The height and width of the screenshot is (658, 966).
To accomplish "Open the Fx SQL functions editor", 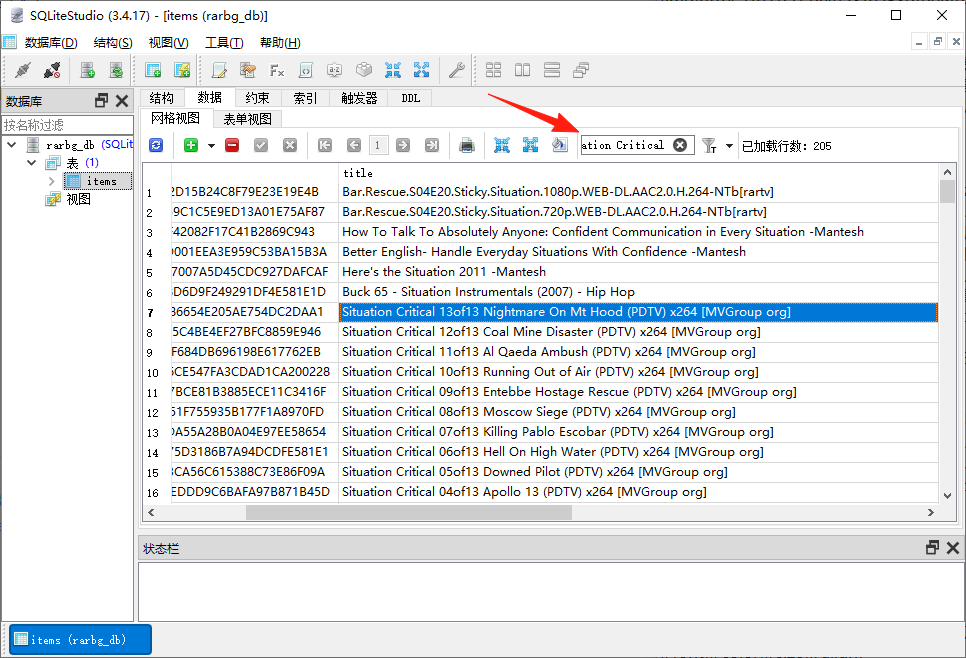I will pos(277,70).
